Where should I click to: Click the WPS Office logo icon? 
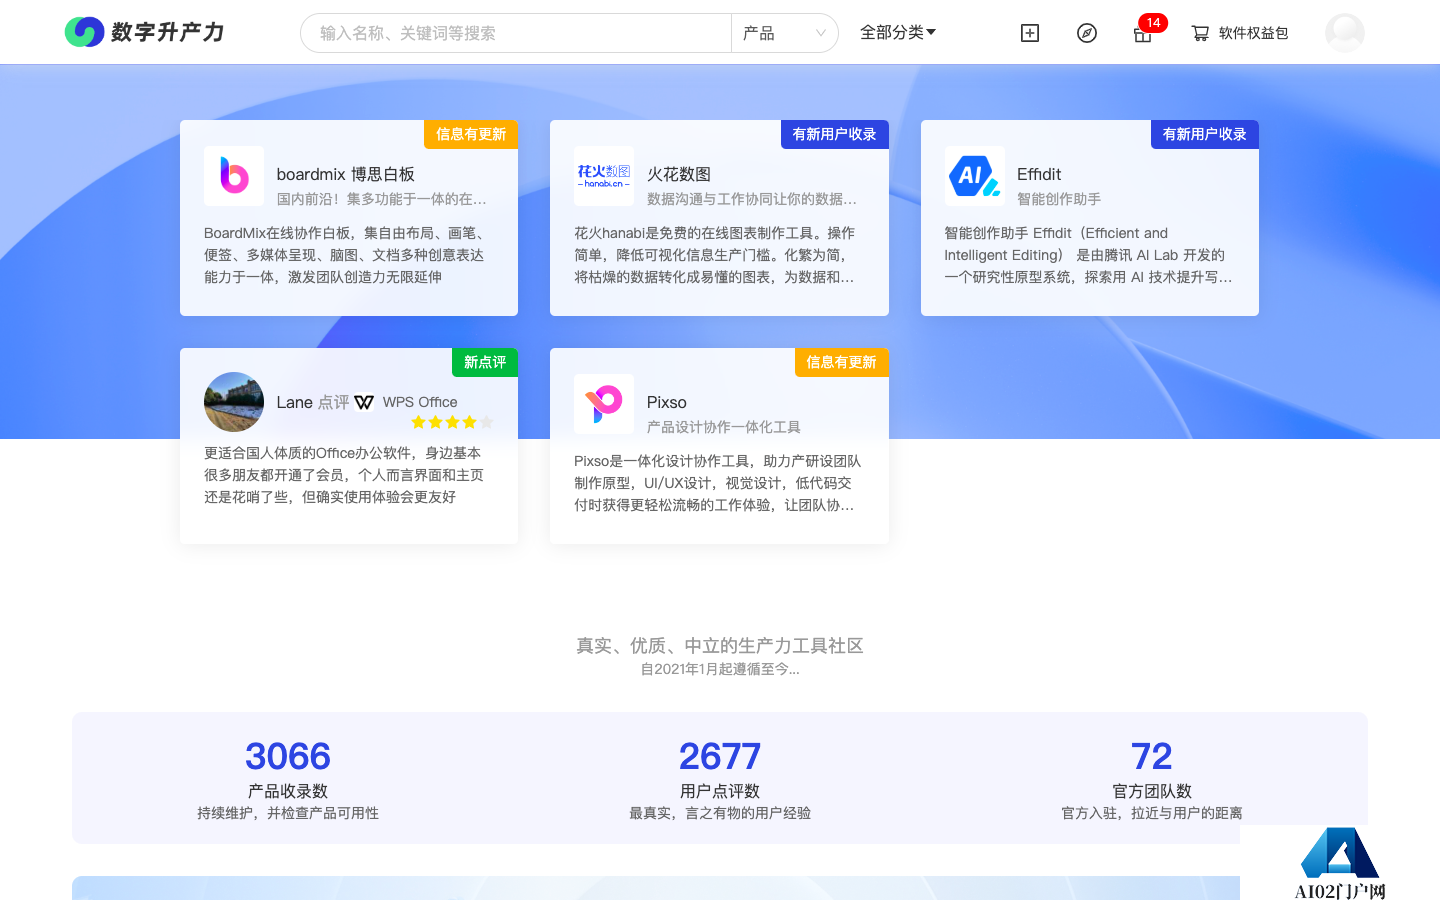[364, 402]
